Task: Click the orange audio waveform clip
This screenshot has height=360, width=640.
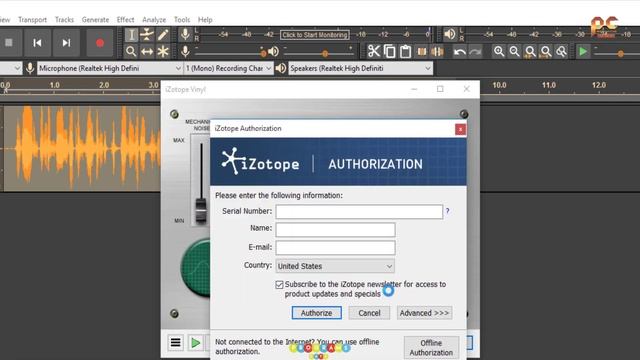Action: tap(82, 148)
